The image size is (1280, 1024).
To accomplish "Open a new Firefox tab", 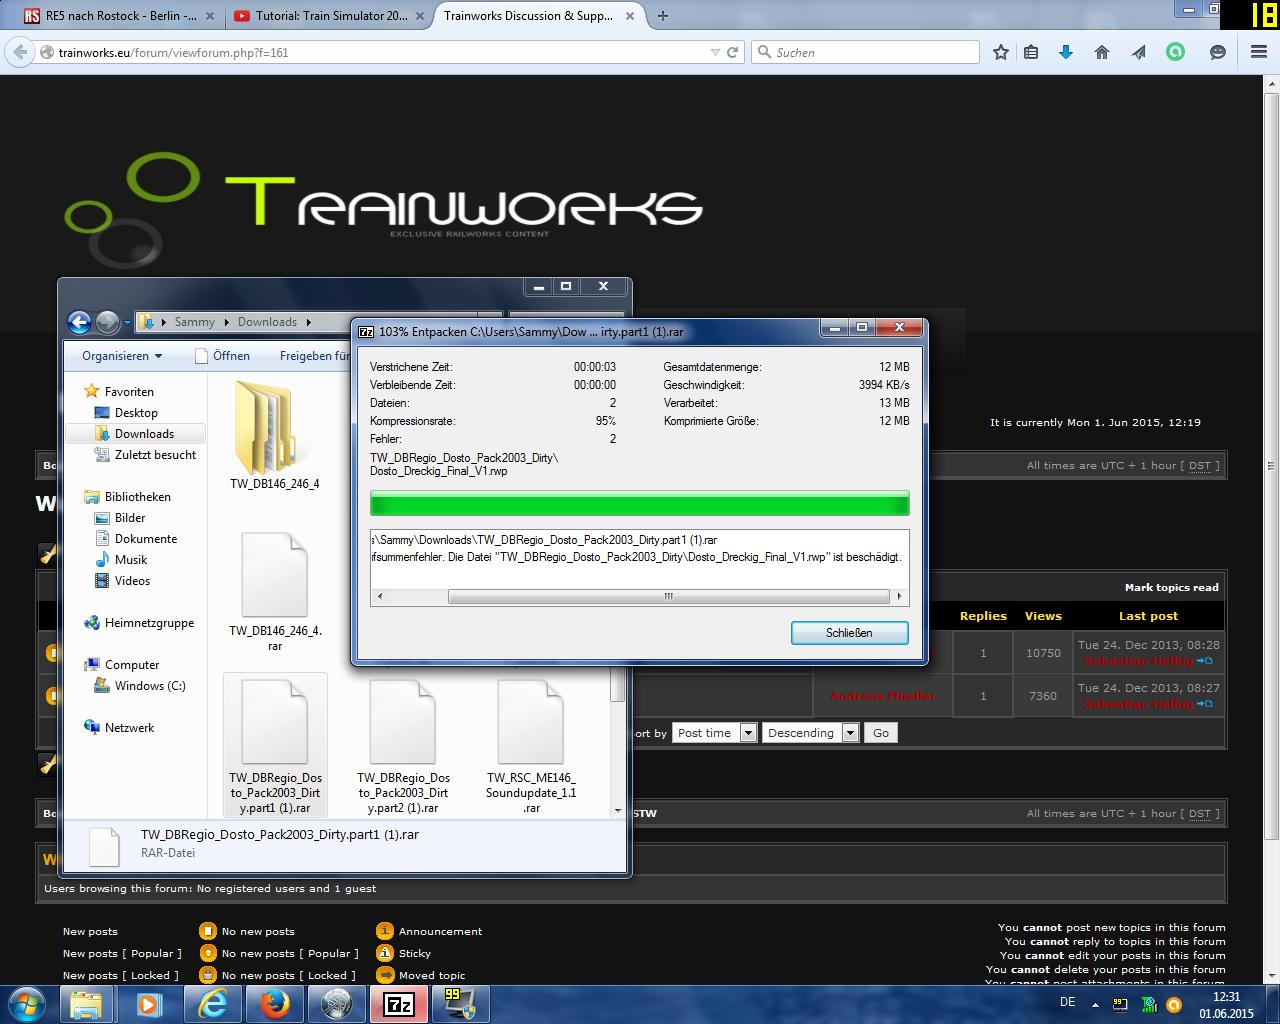I will (662, 16).
